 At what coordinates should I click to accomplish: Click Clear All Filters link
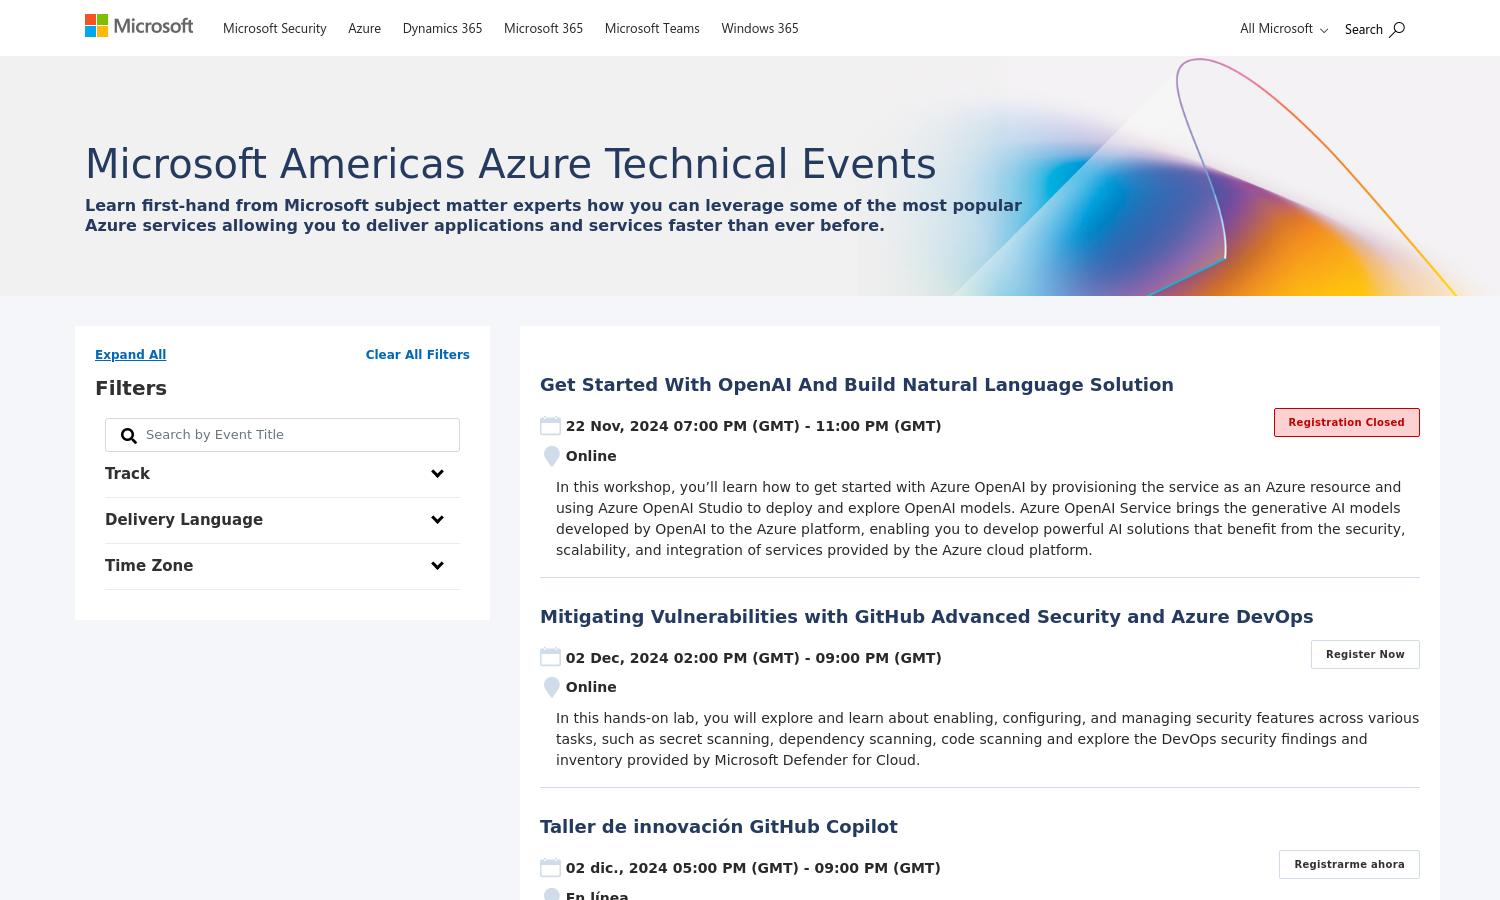[x=417, y=355]
